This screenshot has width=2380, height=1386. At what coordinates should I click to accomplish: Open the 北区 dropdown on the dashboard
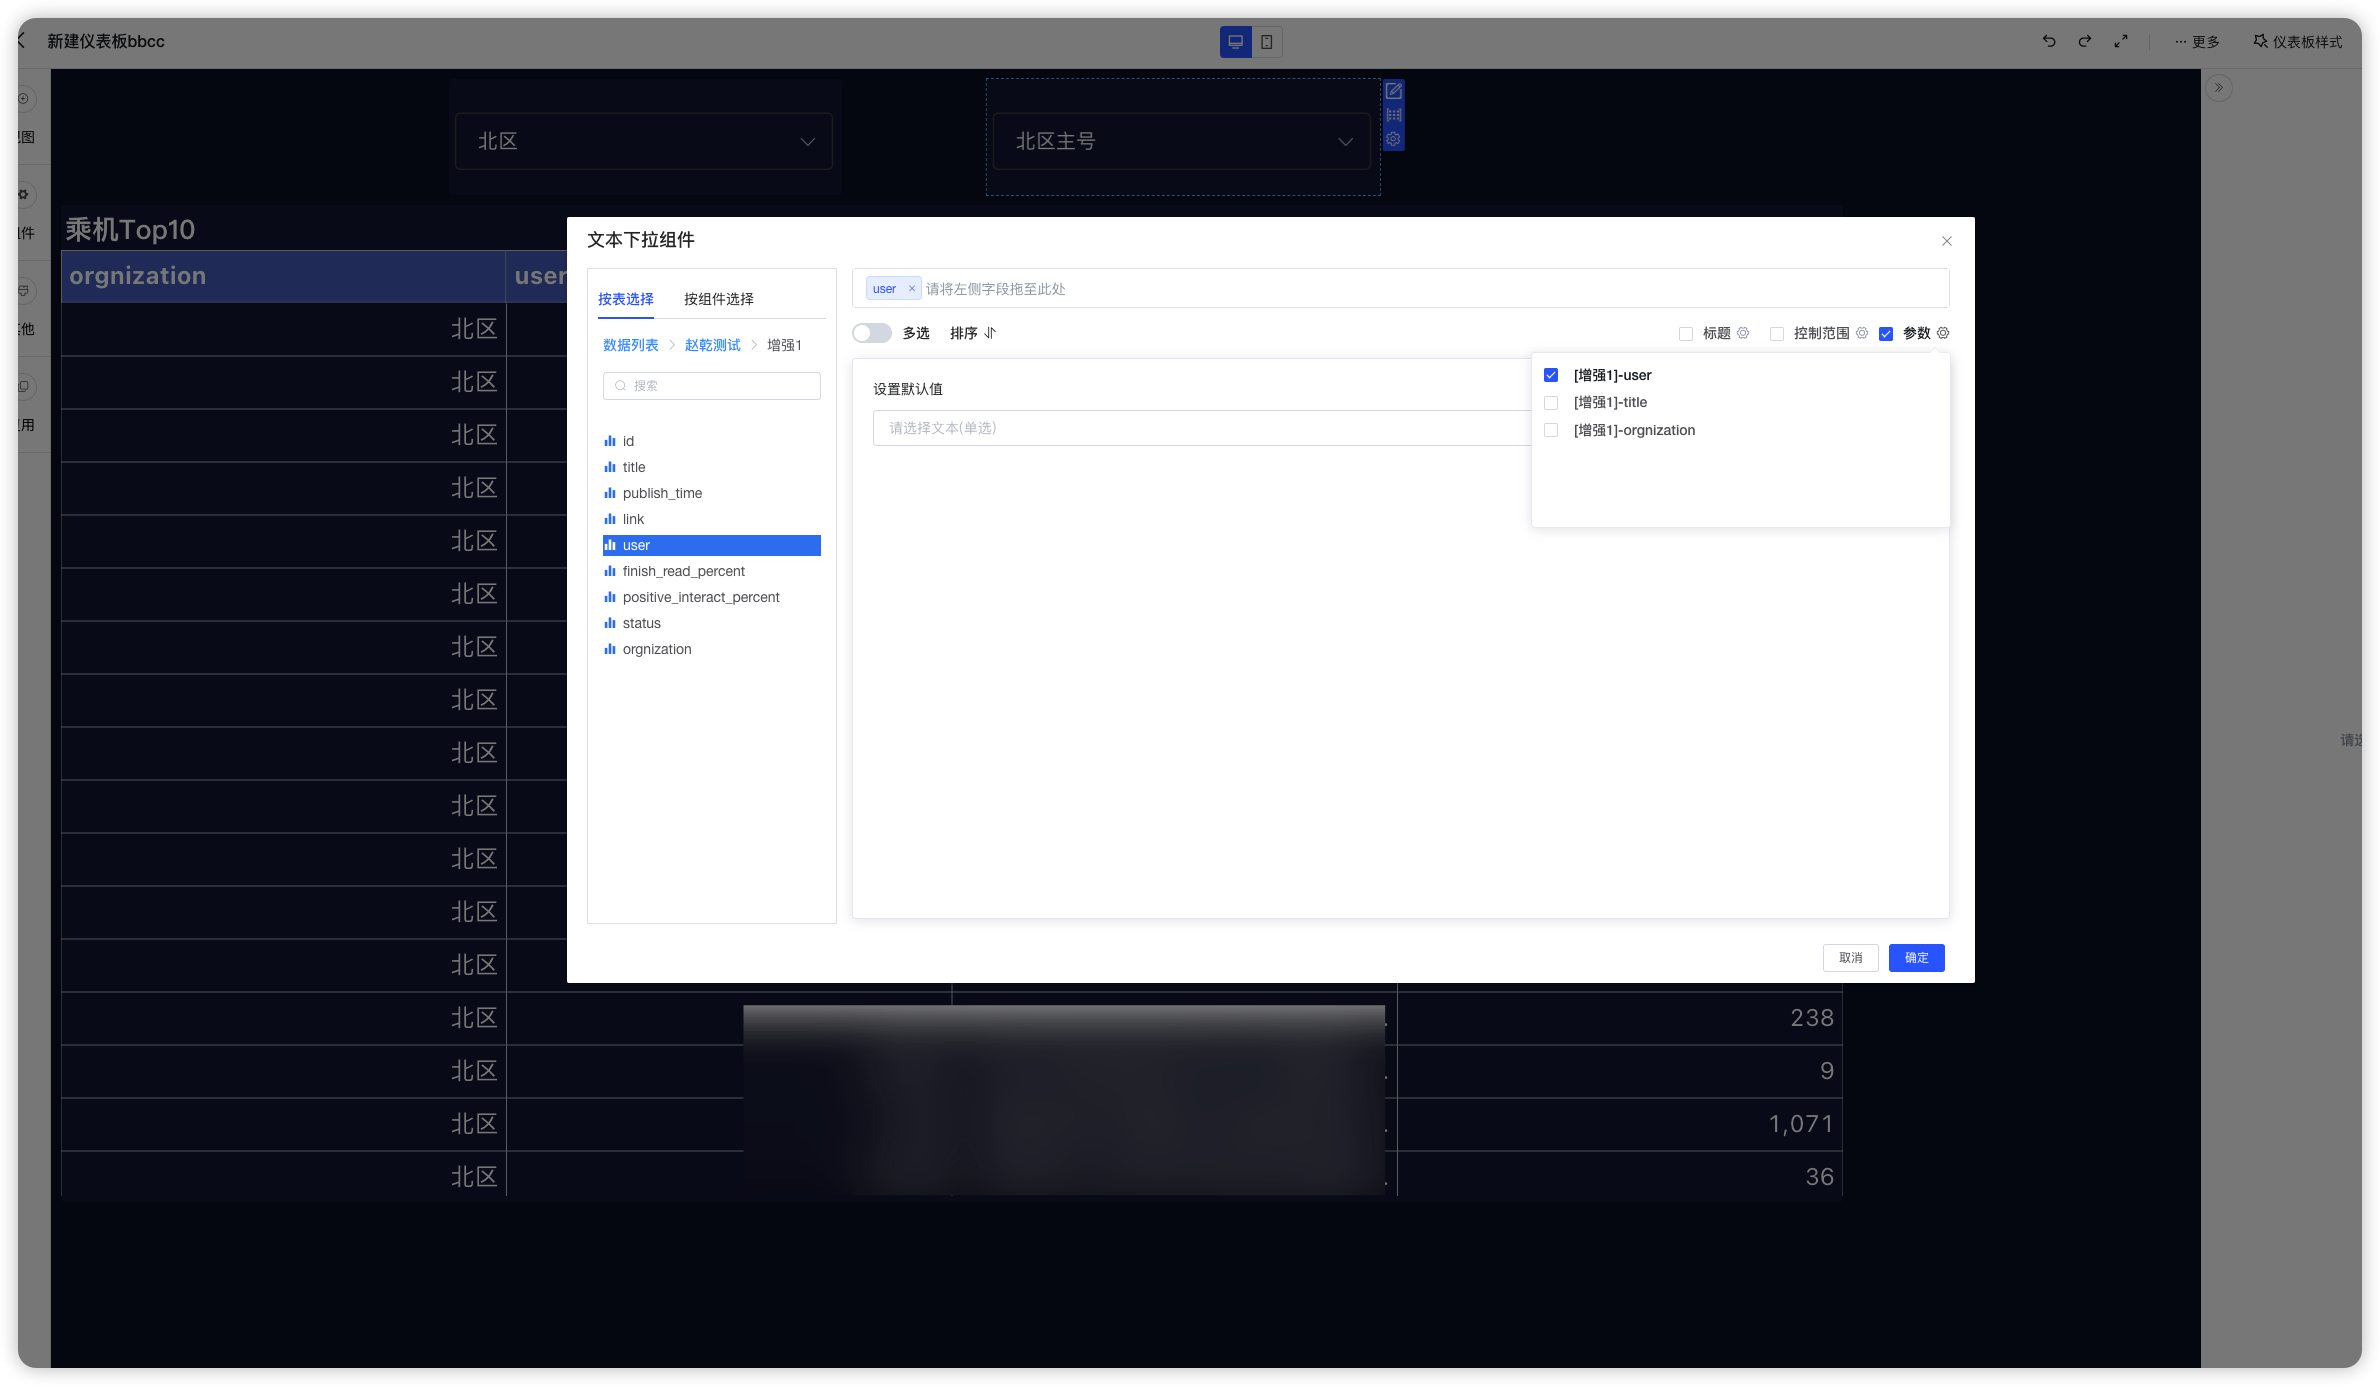coord(644,141)
